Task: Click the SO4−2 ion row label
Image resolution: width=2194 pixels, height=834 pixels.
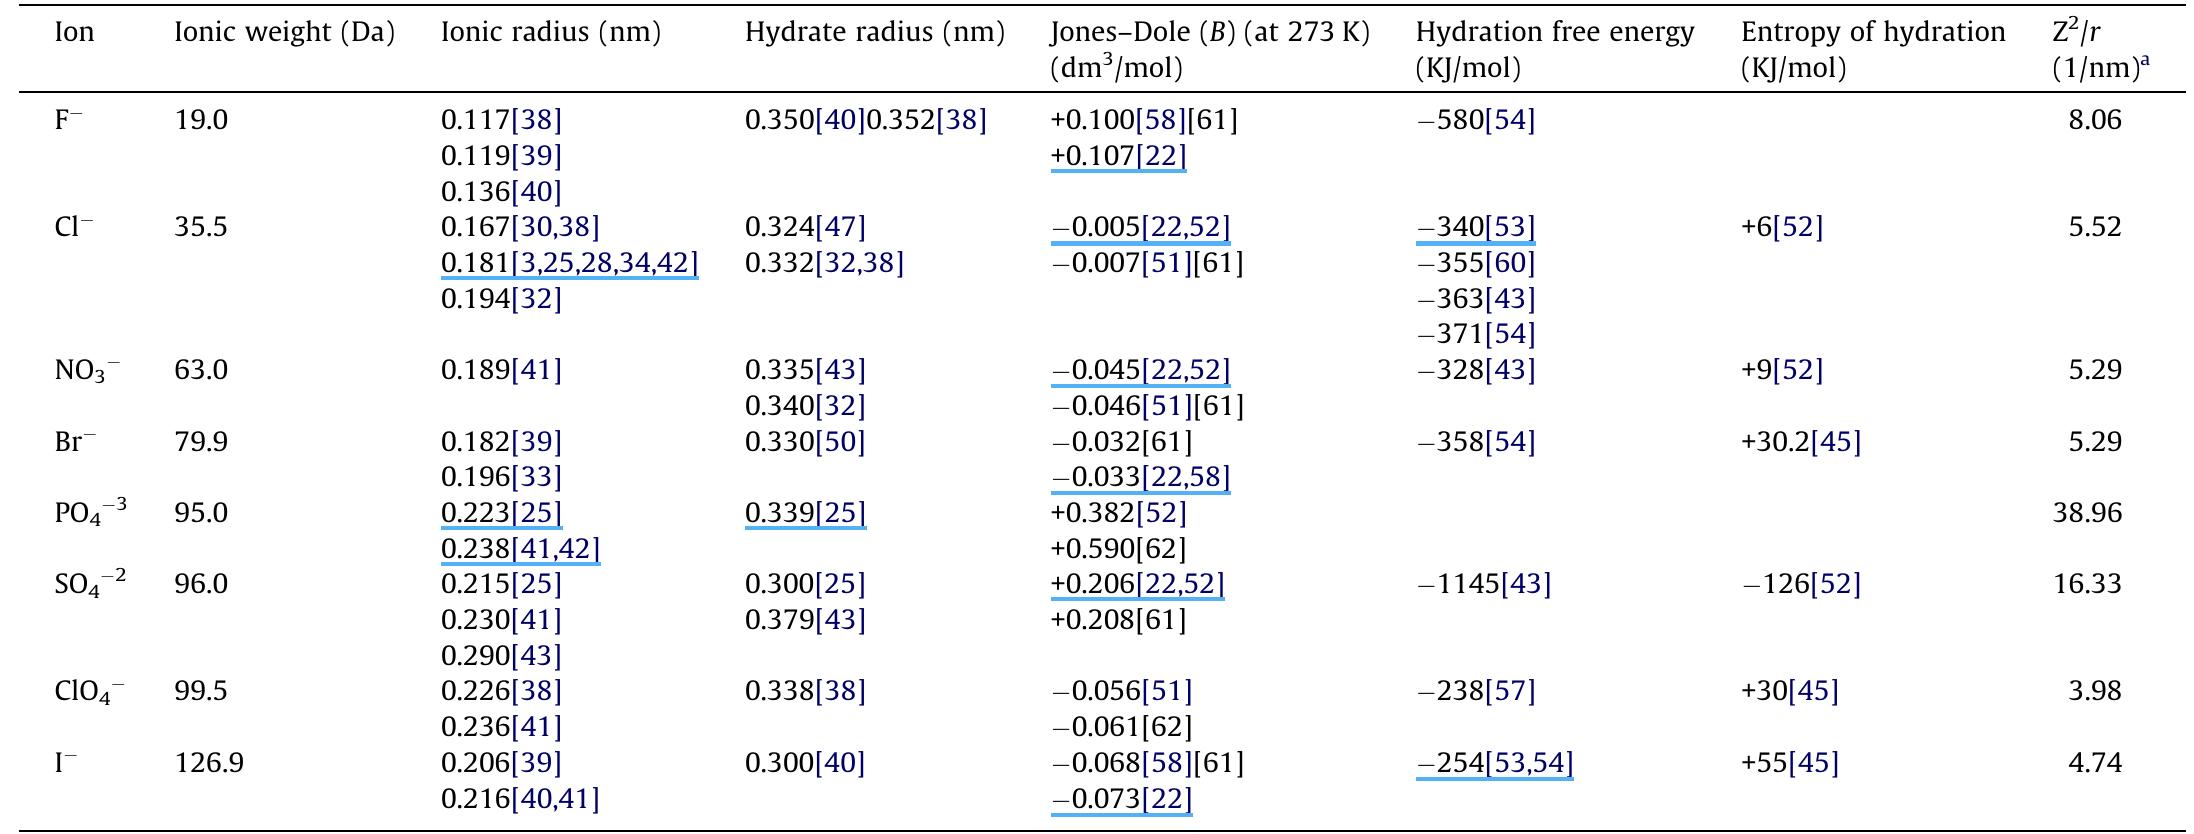Action: click(x=90, y=584)
